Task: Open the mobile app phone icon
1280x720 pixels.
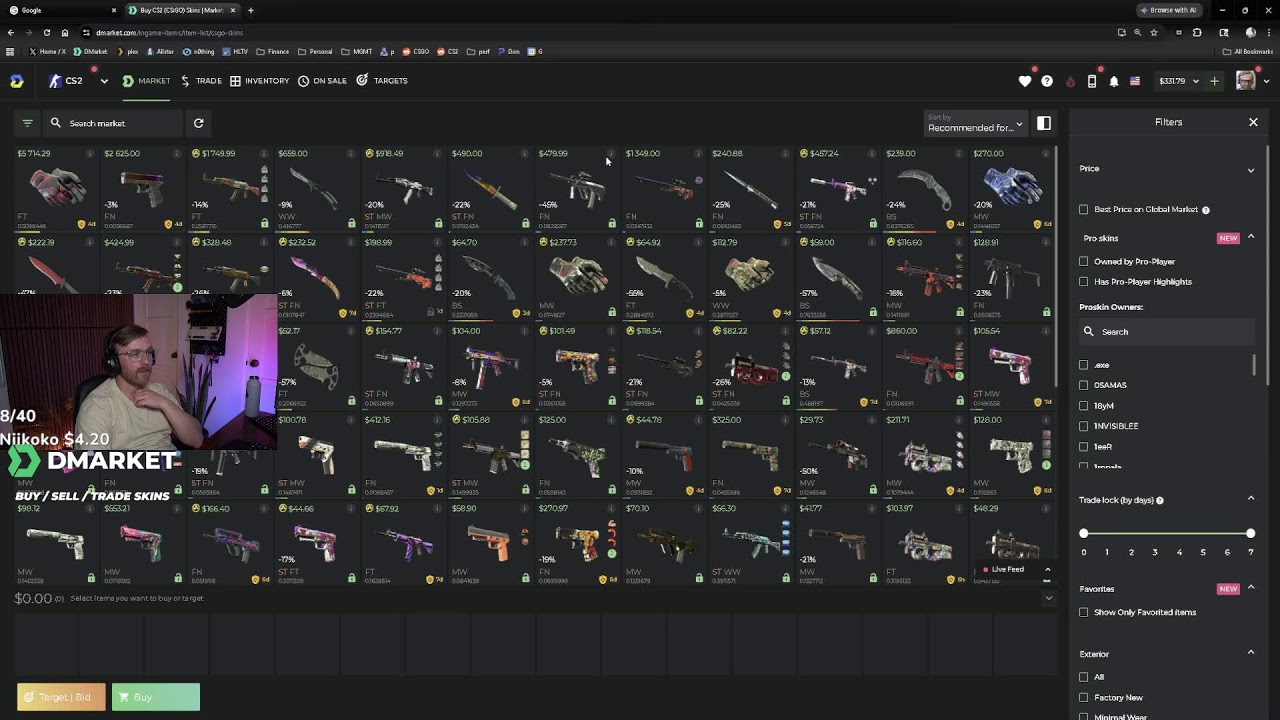Action: click(x=1092, y=81)
